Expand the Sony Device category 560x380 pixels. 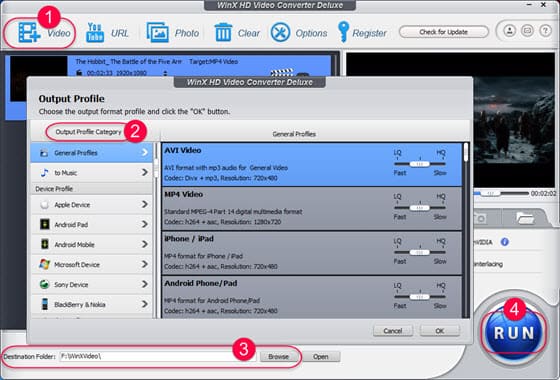pos(92,285)
